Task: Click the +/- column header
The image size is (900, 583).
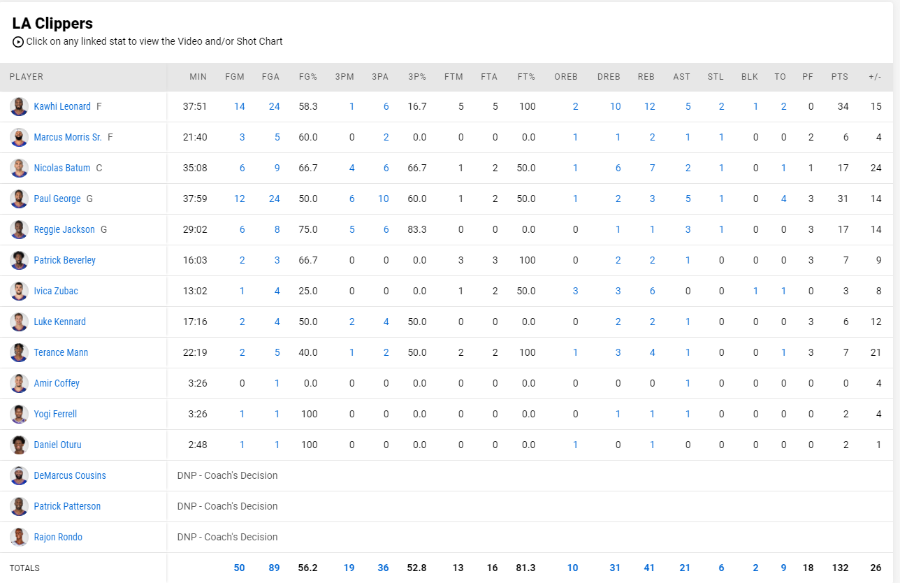Action: (875, 77)
